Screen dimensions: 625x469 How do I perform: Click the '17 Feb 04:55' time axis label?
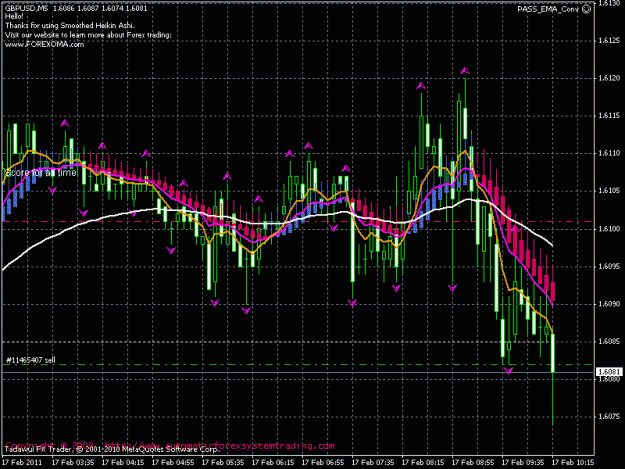tap(173, 463)
